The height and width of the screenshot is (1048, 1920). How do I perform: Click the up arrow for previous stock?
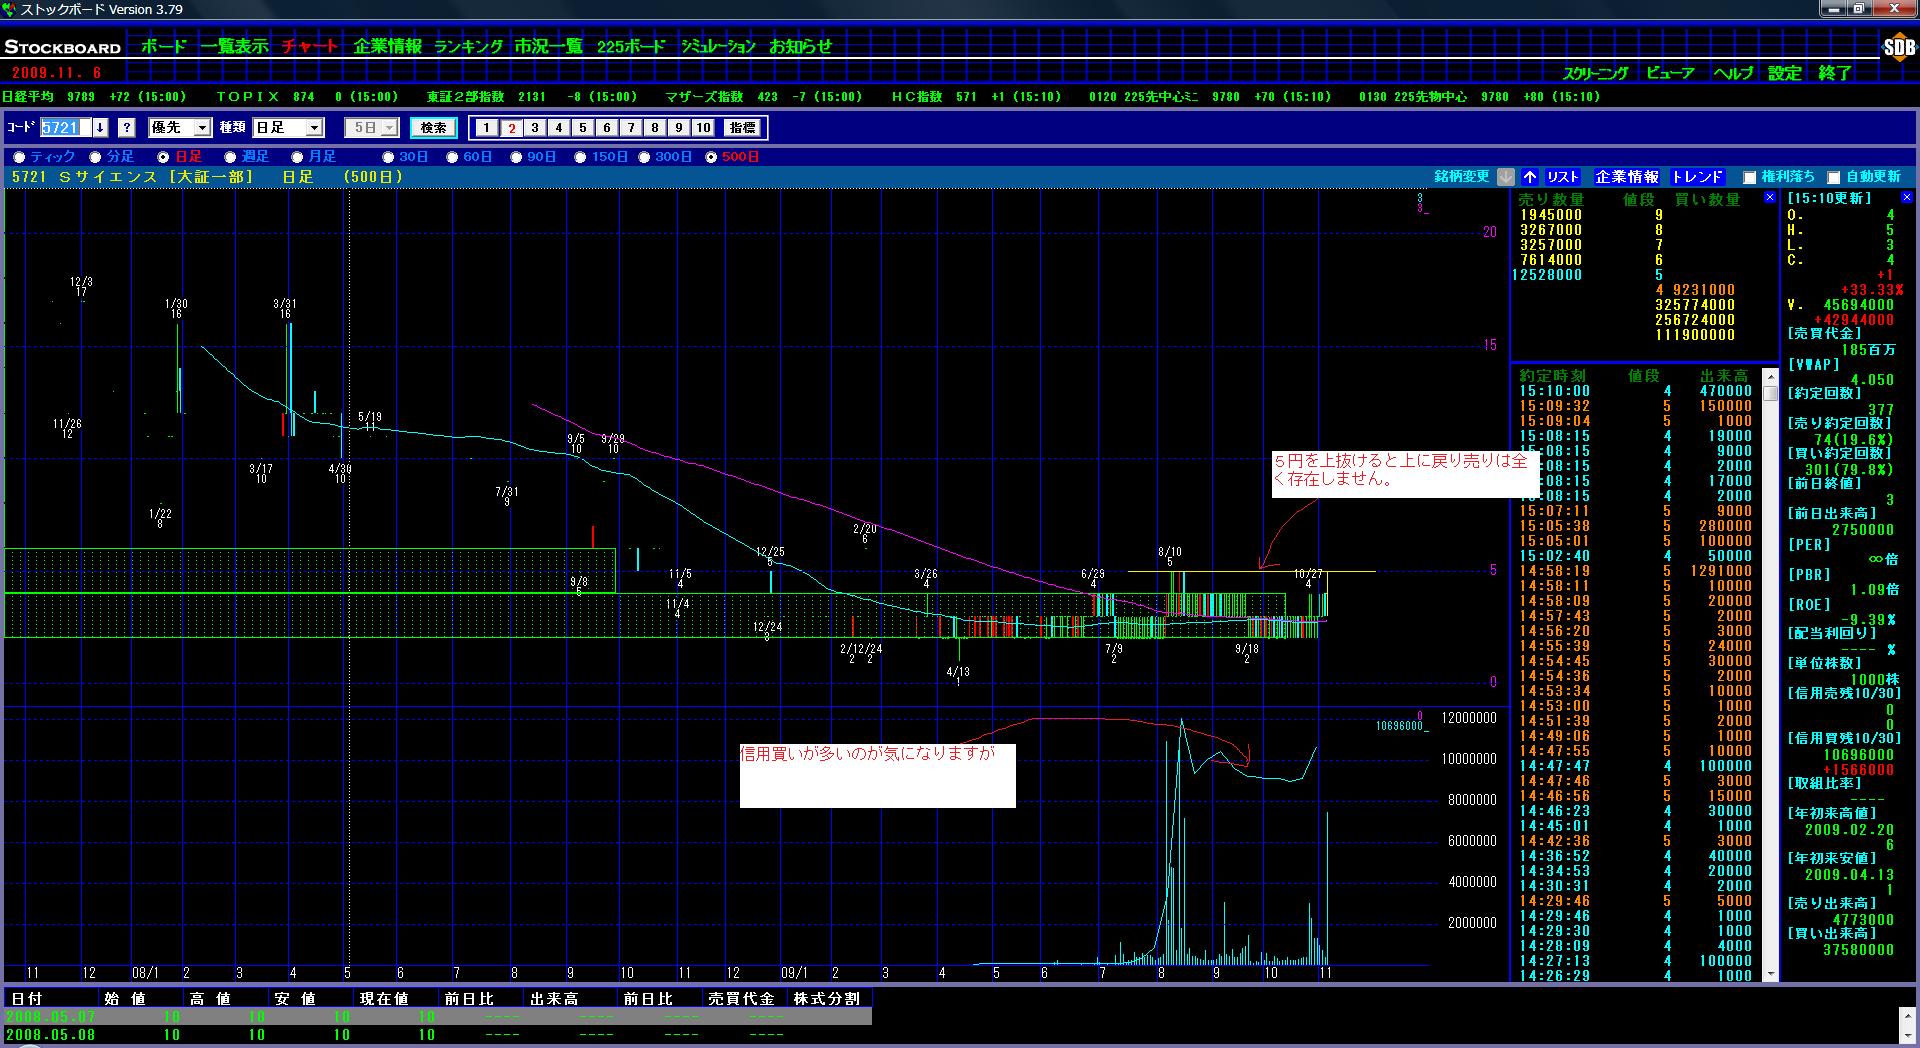click(x=1530, y=177)
